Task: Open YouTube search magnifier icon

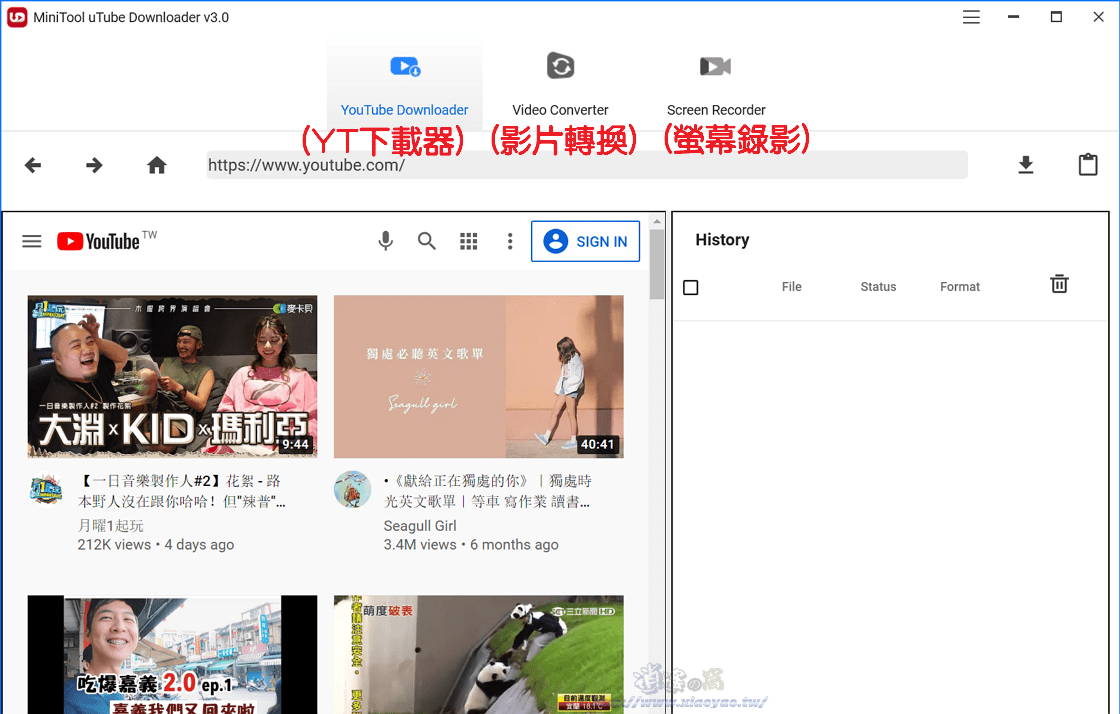Action: (426, 241)
